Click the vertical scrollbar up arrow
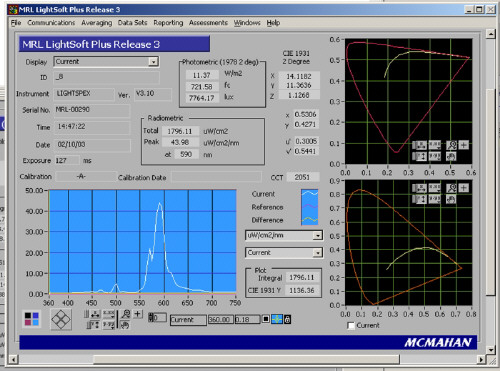The width and height of the screenshot is (500, 371). (x=490, y=34)
